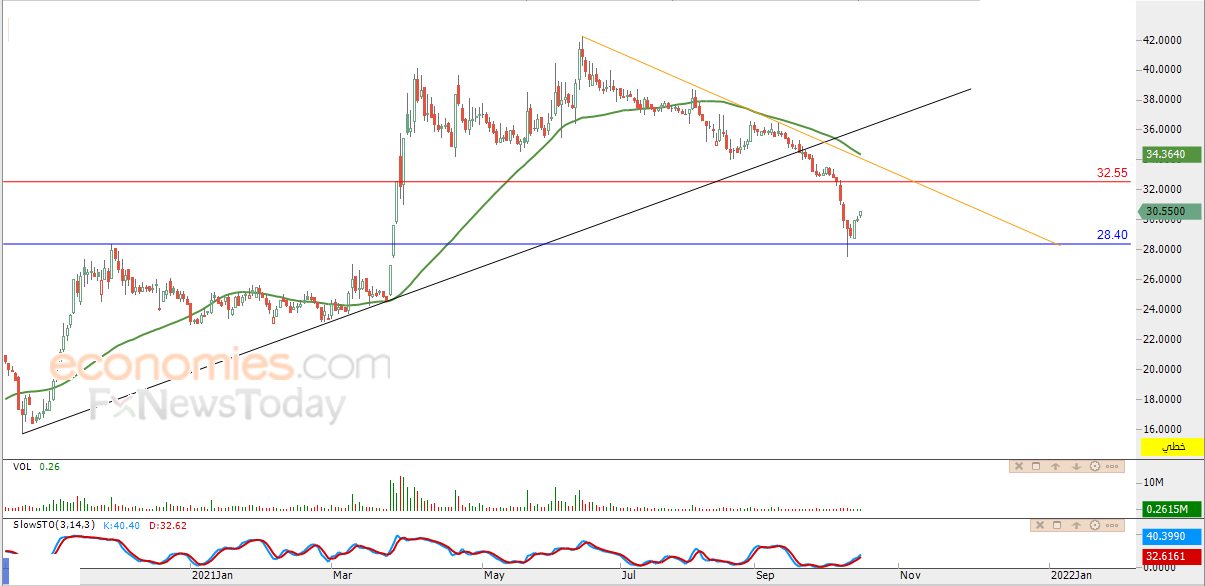Select the red 32.55 resistance line label
The width and height of the screenshot is (1205, 586).
pyautogui.click(x=1112, y=173)
